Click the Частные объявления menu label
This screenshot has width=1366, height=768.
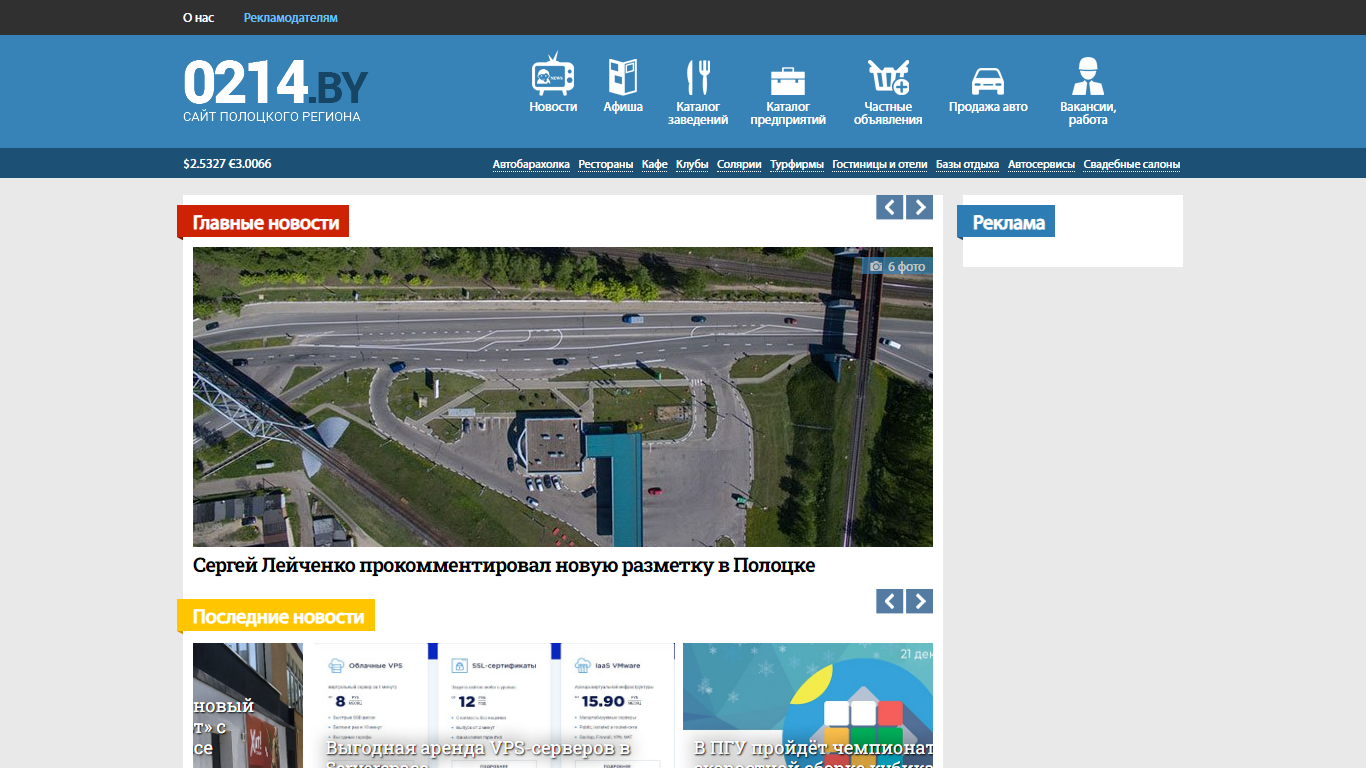click(888, 113)
